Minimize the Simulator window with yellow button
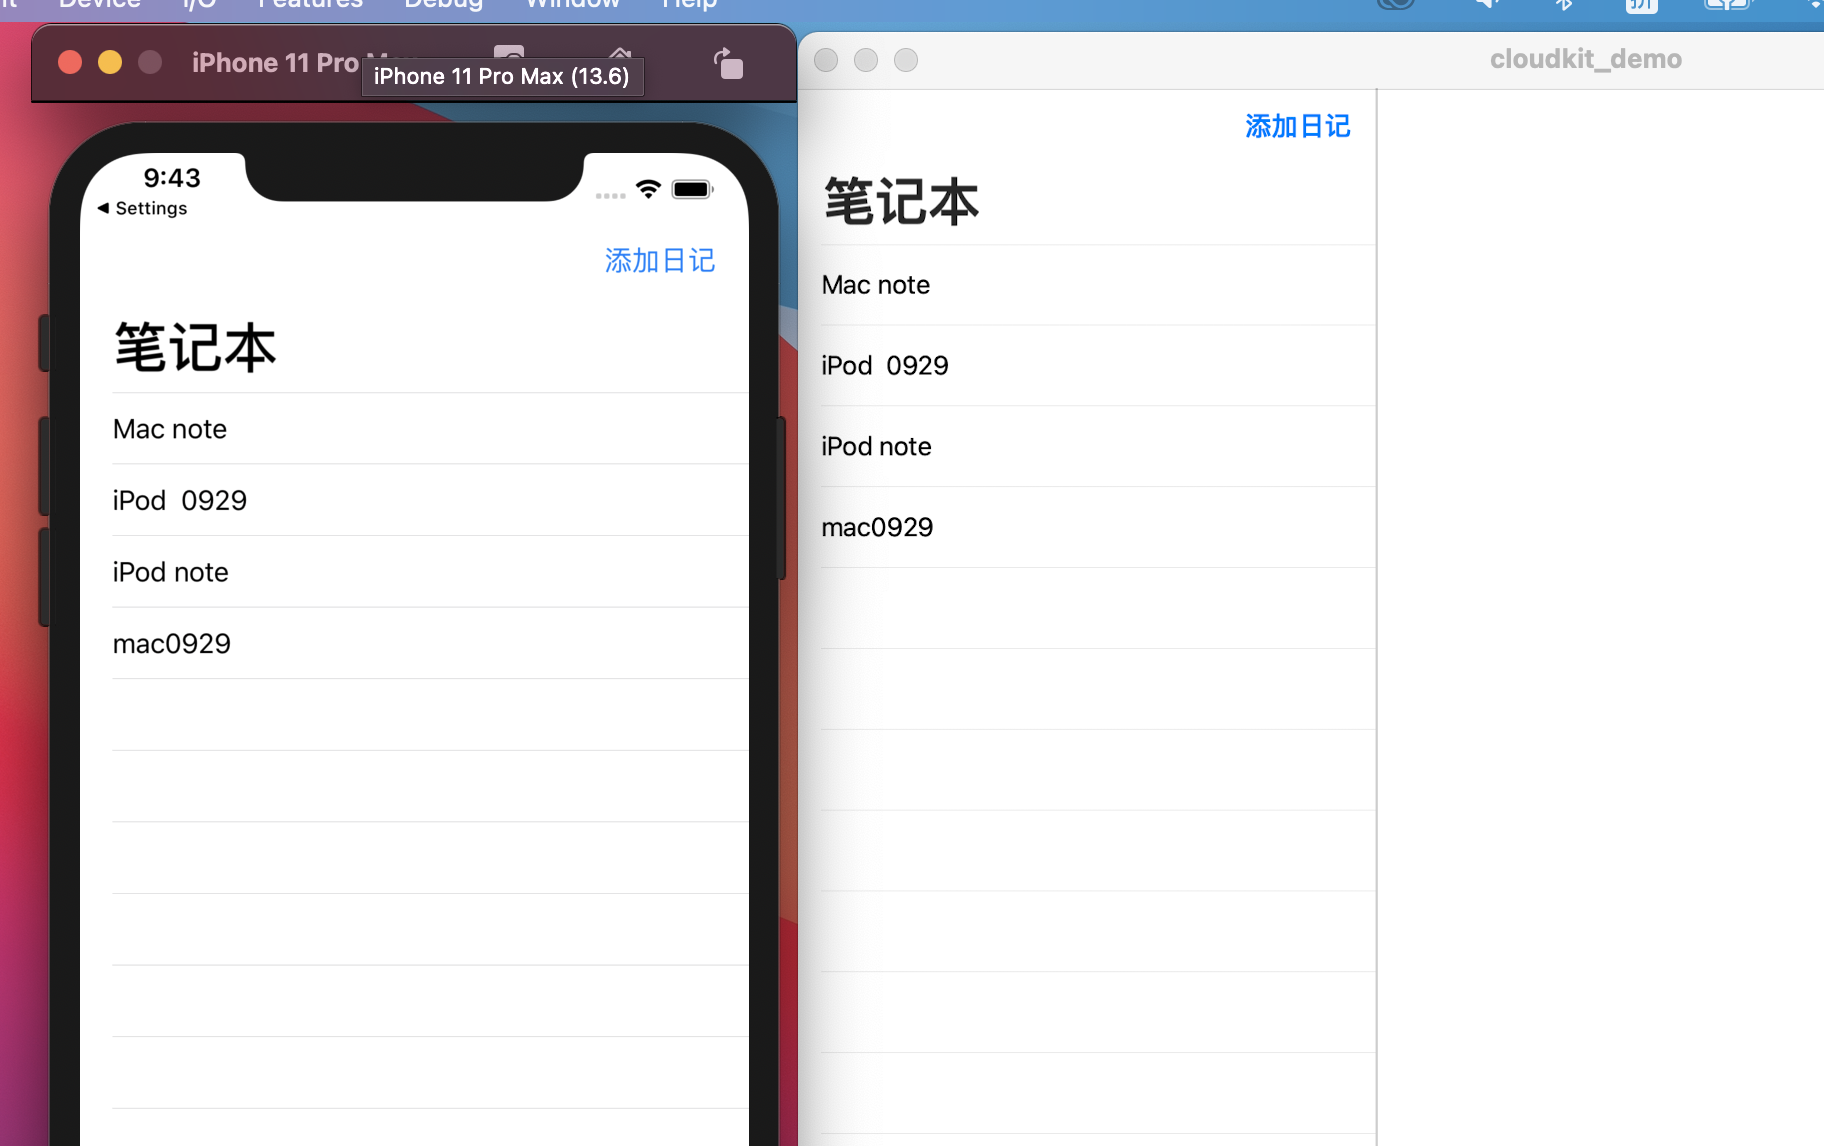Screen dimensions: 1824x1146 (x=110, y=62)
